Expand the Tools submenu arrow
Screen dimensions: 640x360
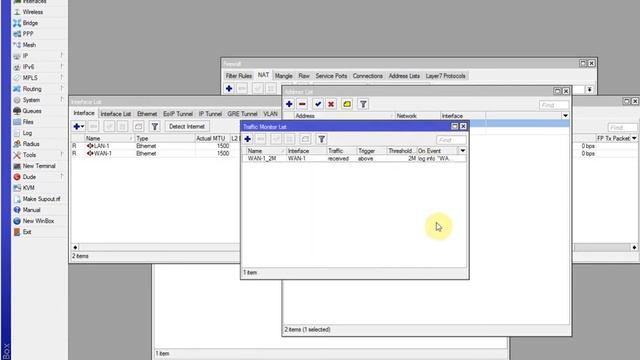pos(62,155)
